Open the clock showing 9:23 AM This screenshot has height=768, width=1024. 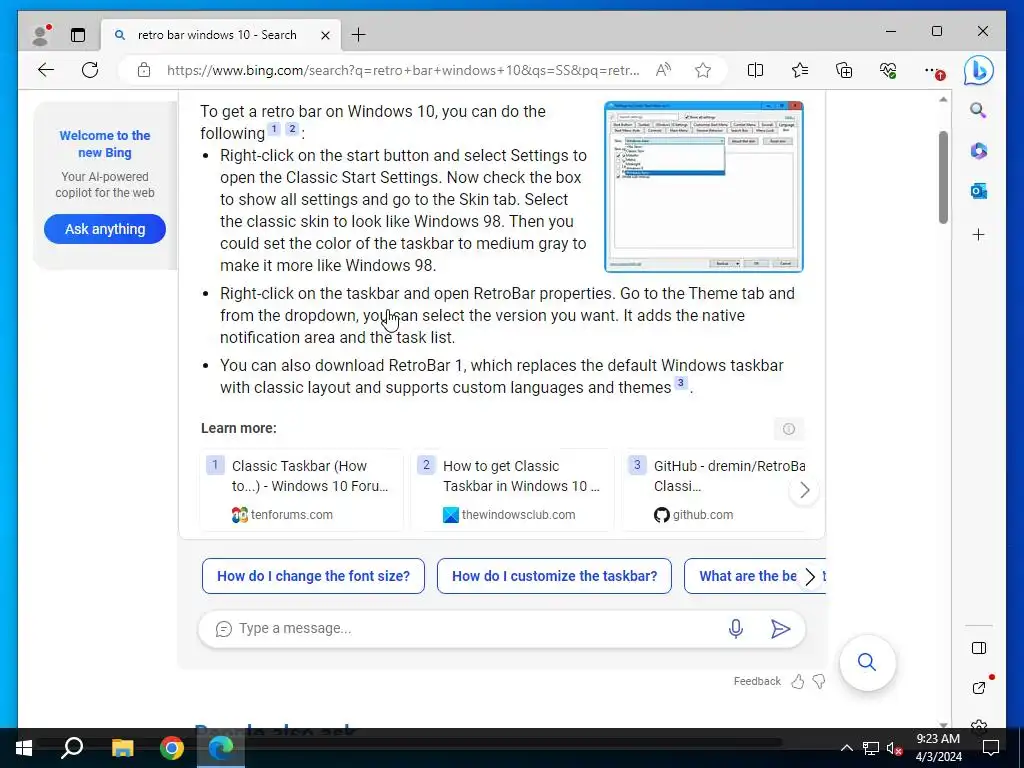(x=938, y=748)
